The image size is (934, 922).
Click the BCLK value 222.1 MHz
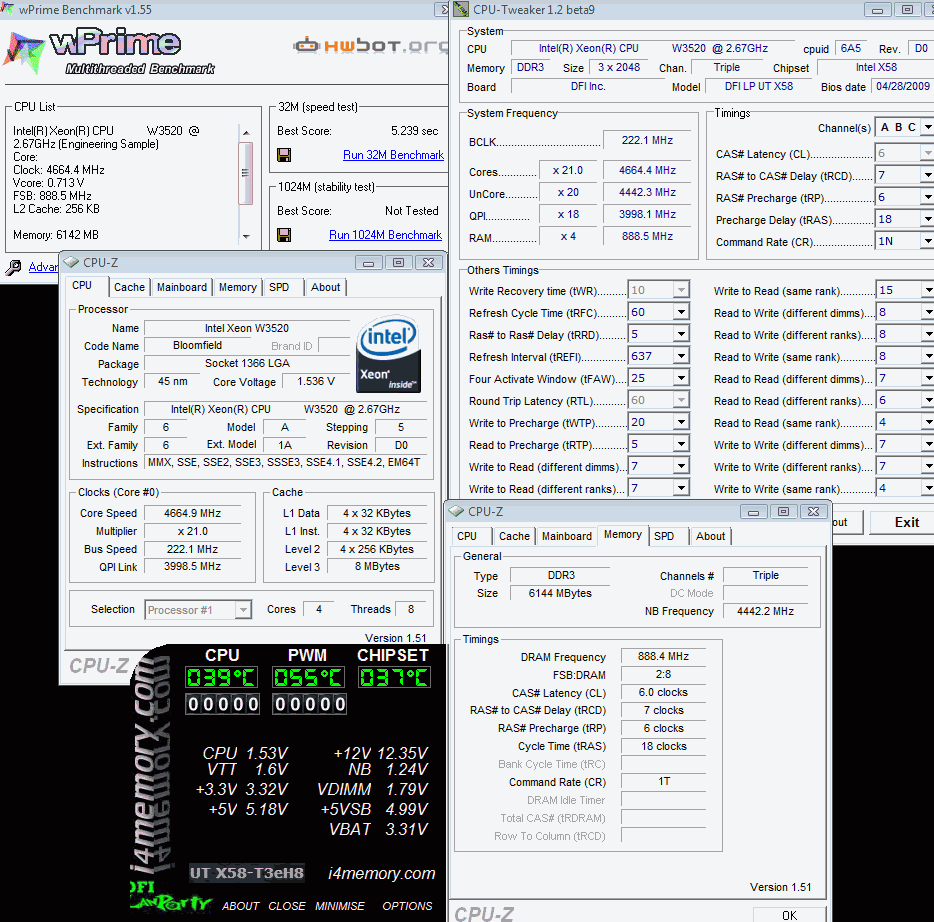coord(647,140)
